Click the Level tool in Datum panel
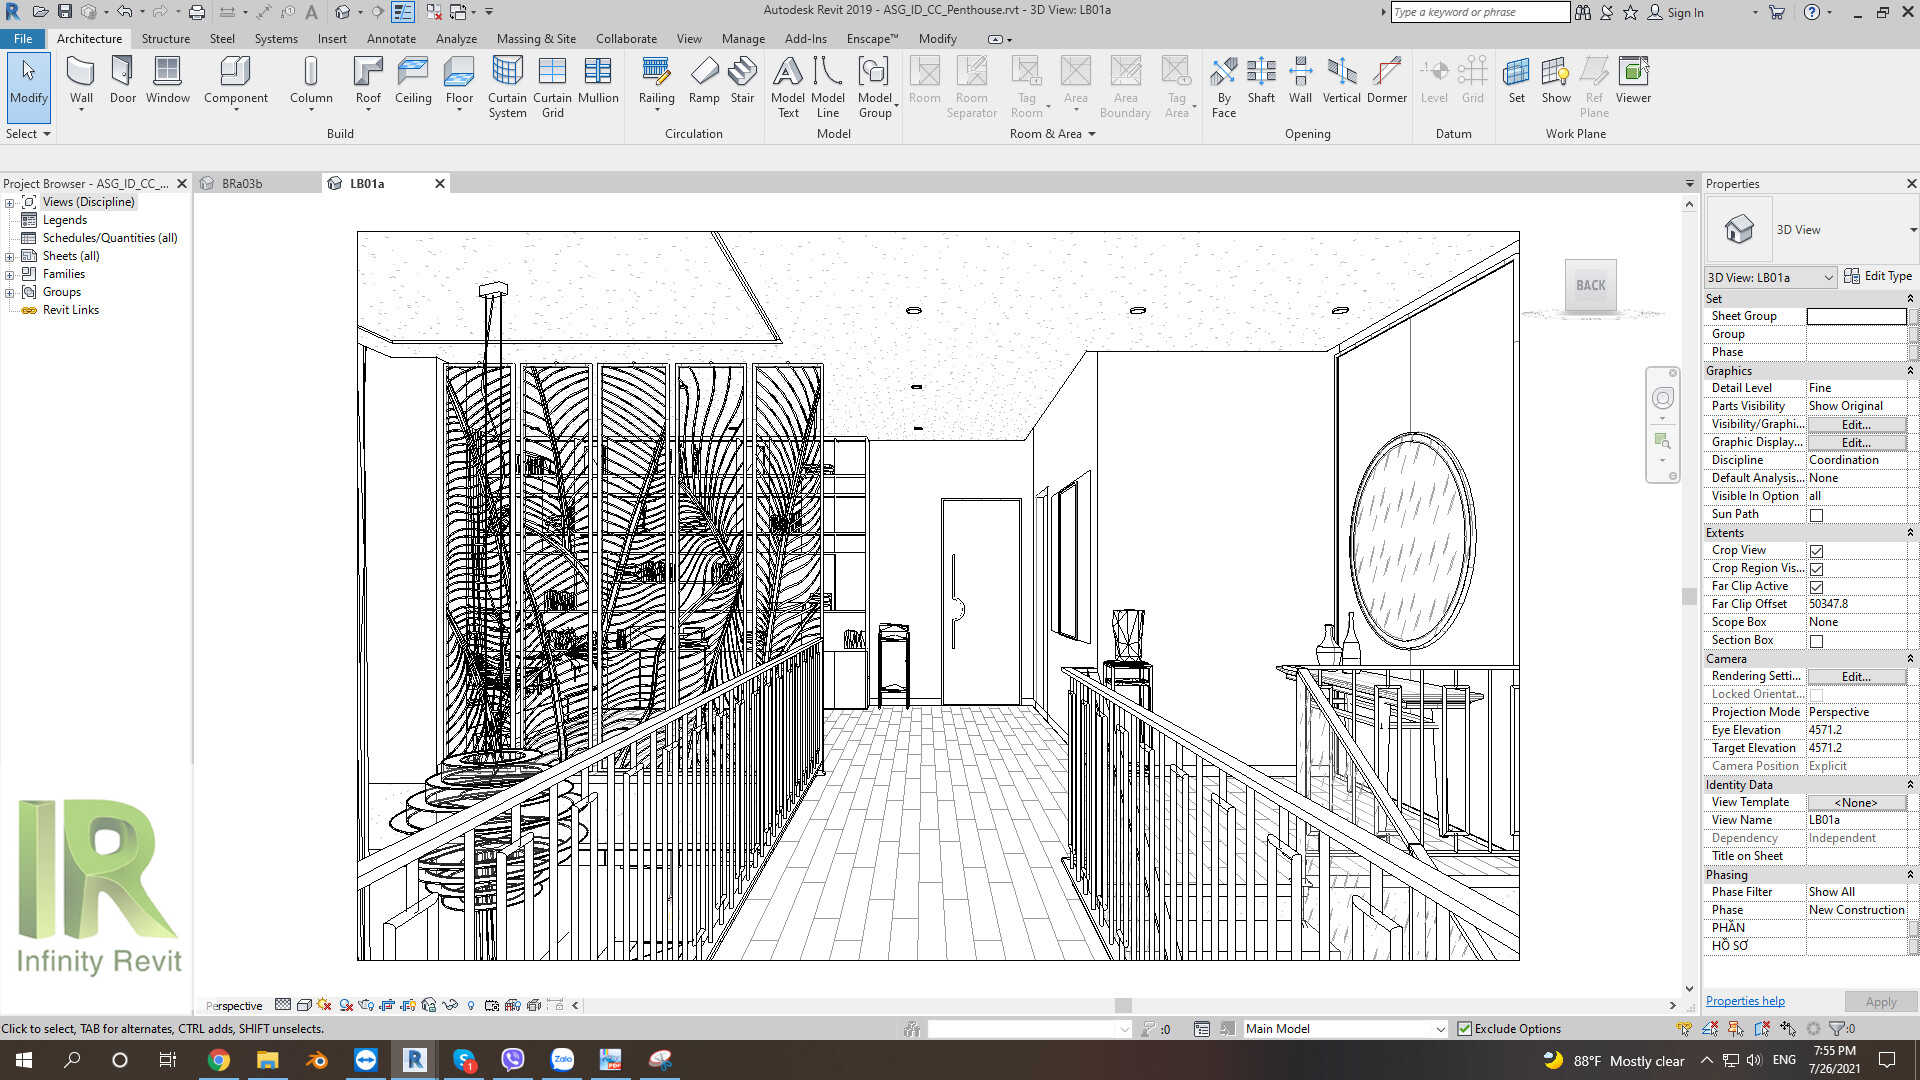This screenshot has height=1080, width=1920. pyautogui.click(x=1434, y=80)
